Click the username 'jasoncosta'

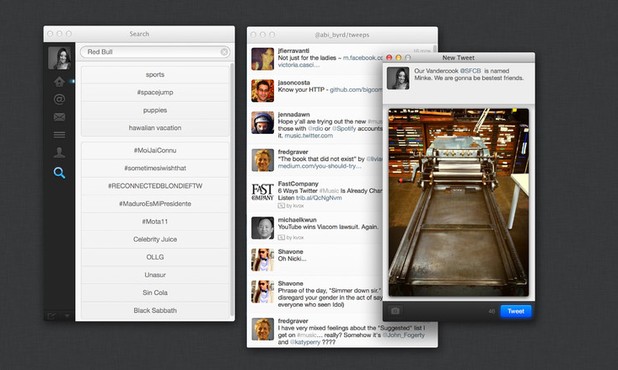point(294,83)
